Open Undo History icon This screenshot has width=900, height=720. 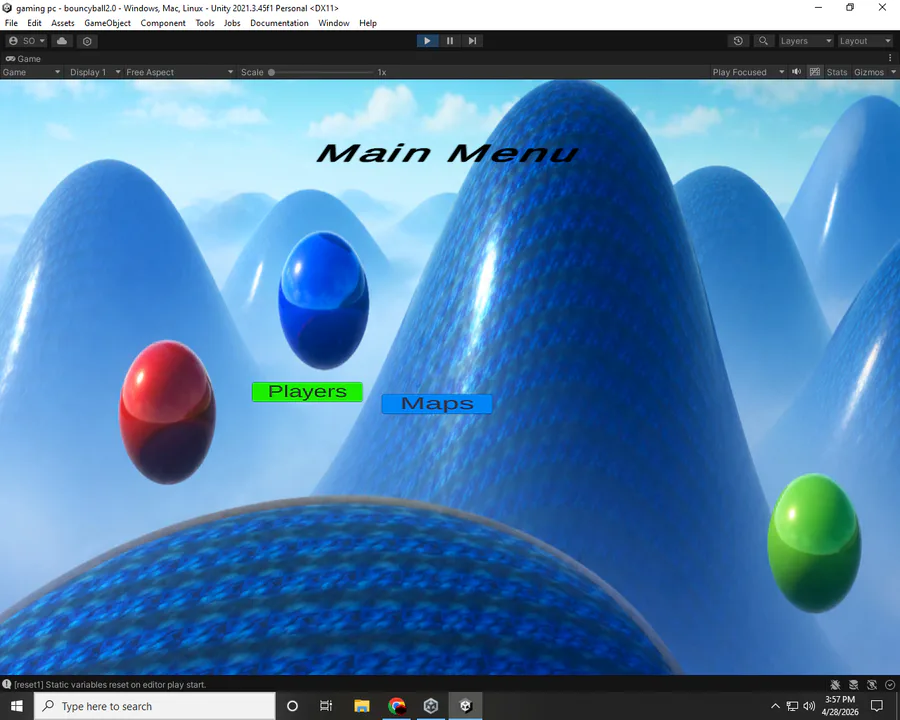[738, 41]
